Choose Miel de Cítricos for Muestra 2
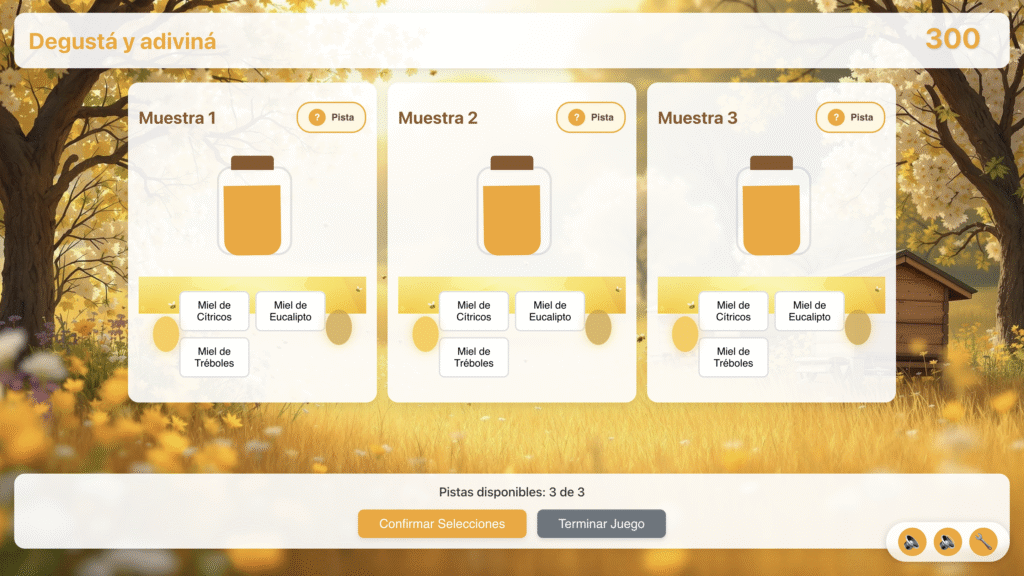Image resolution: width=1024 pixels, height=576 pixels. (x=474, y=311)
